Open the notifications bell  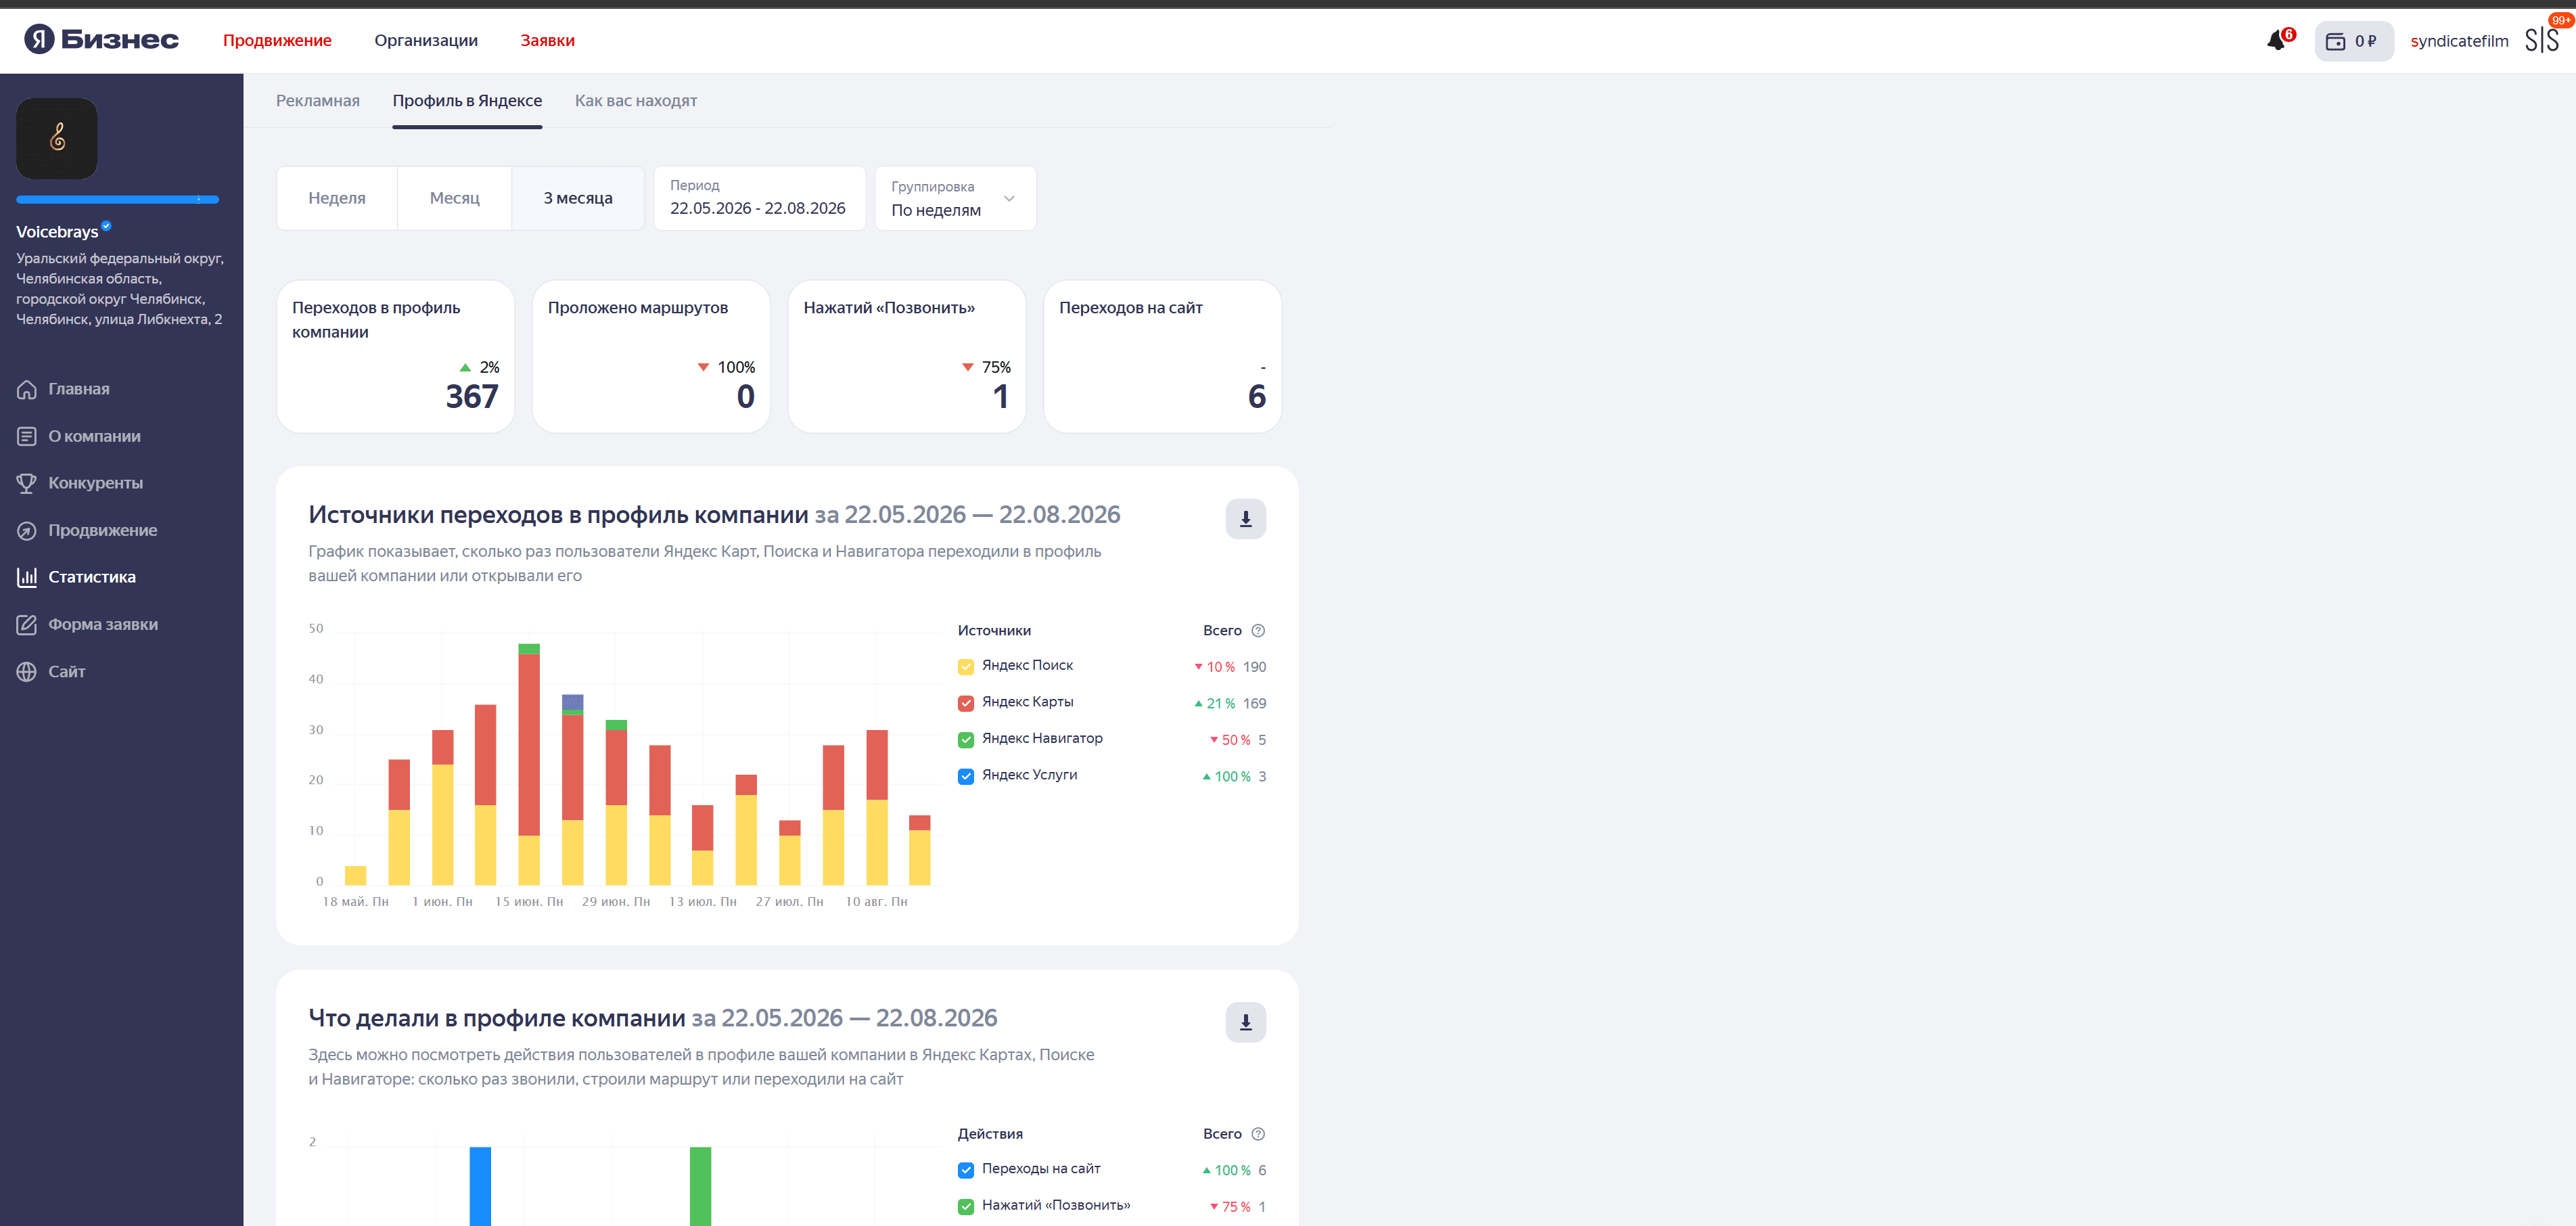(2277, 41)
